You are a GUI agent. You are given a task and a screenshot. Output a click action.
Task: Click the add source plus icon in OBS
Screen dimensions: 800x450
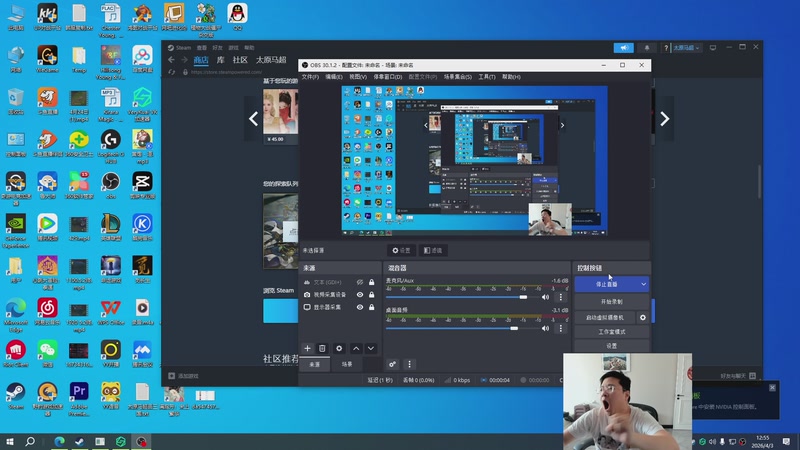pos(307,348)
